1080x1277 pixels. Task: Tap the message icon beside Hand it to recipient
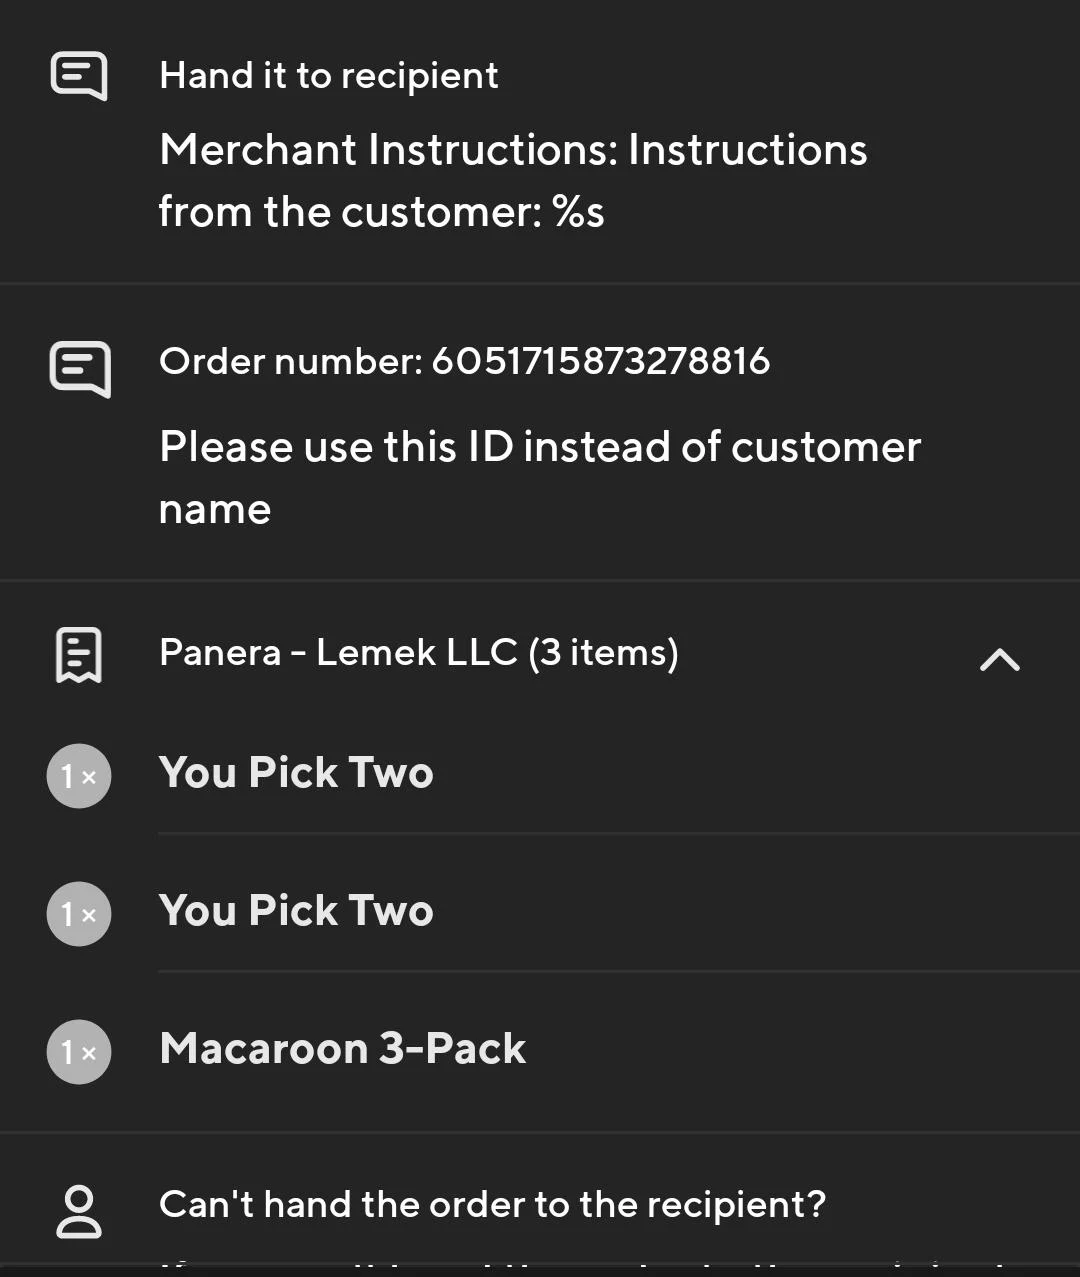(x=79, y=76)
